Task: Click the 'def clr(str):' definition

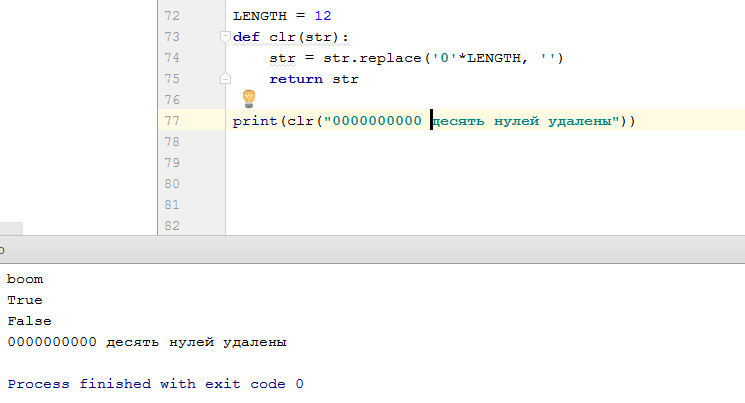Action: point(291,37)
